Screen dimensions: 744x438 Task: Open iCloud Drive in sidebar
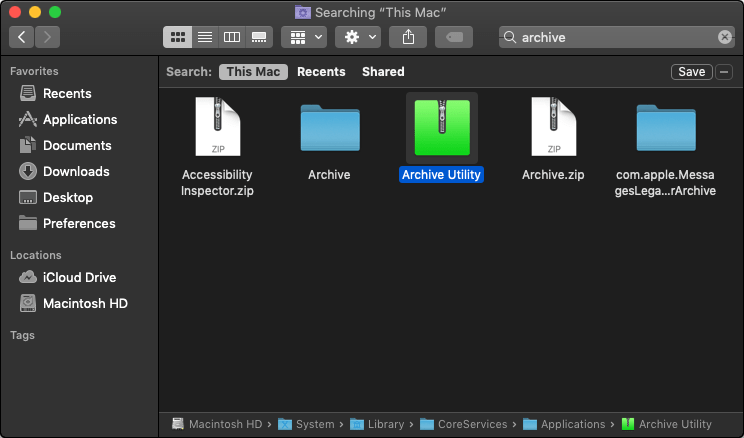click(x=67, y=277)
